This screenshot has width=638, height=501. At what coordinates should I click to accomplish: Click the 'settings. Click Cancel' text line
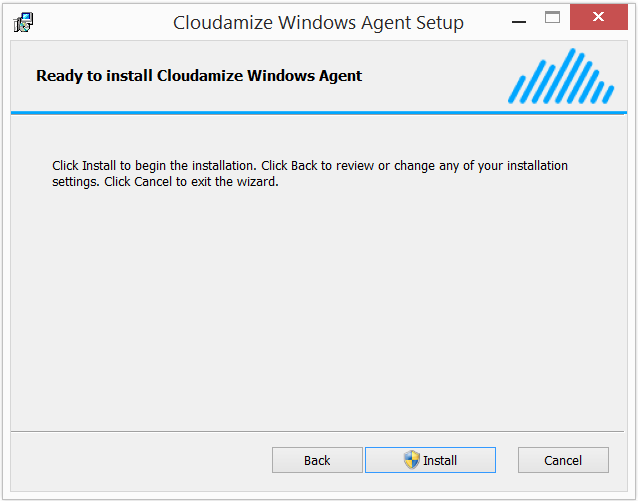(x=165, y=182)
